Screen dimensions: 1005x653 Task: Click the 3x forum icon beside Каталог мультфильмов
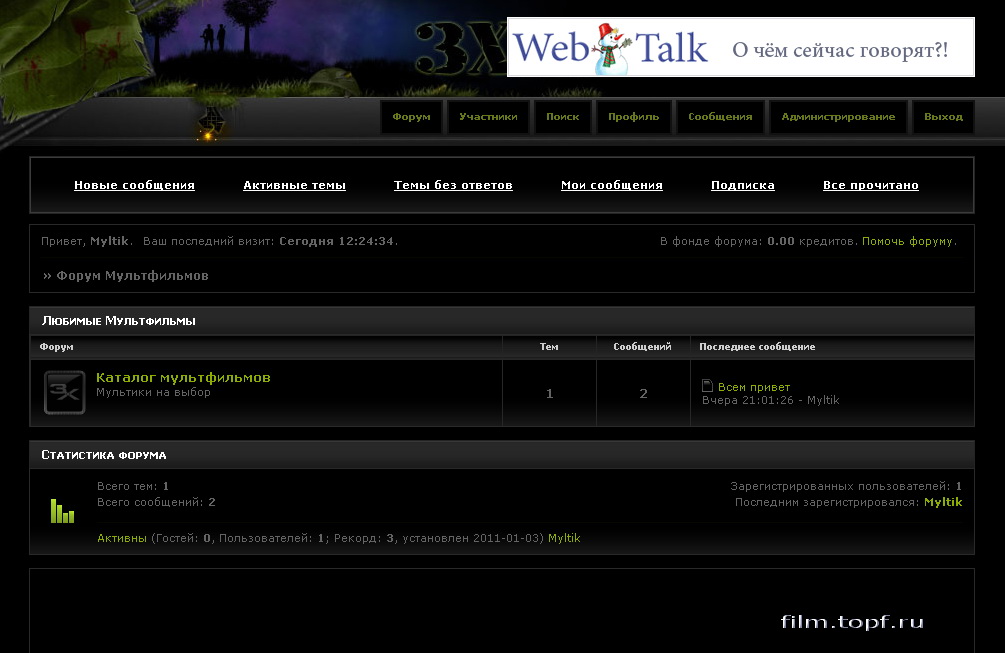coord(64,392)
